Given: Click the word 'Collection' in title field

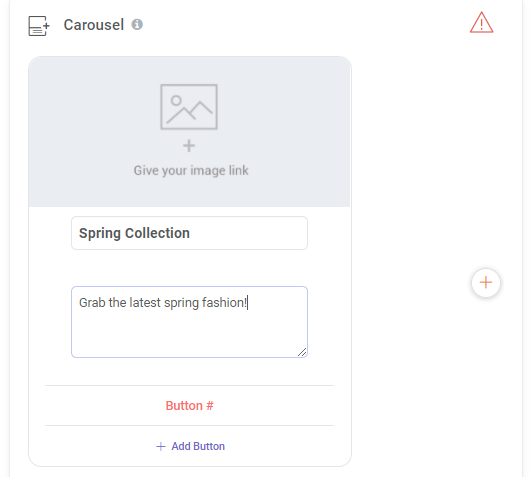Looking at the screenshot, I should pos(157,233).
